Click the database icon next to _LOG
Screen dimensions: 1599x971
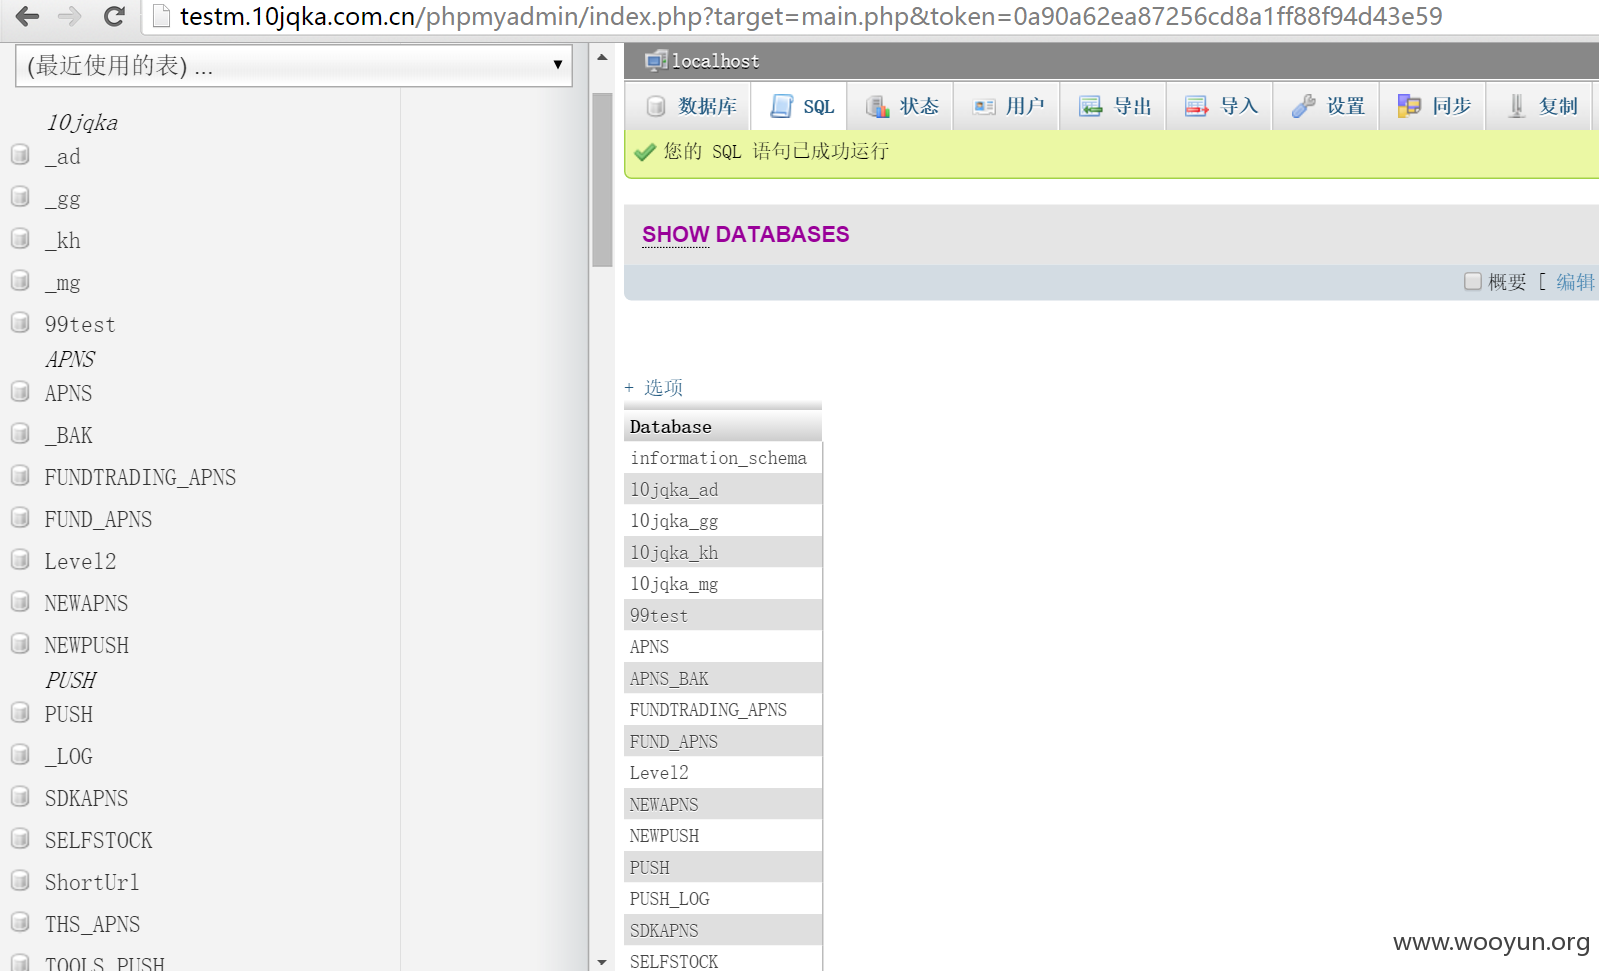20,754
